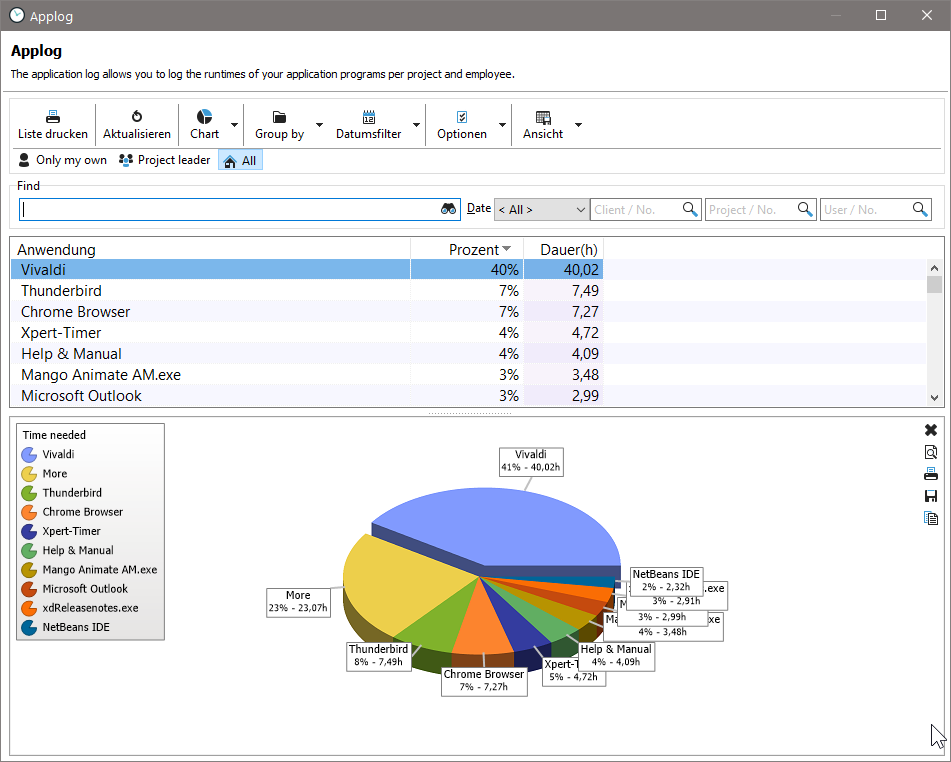Click the table scrollbar down arrow

[x=934, y=398]
